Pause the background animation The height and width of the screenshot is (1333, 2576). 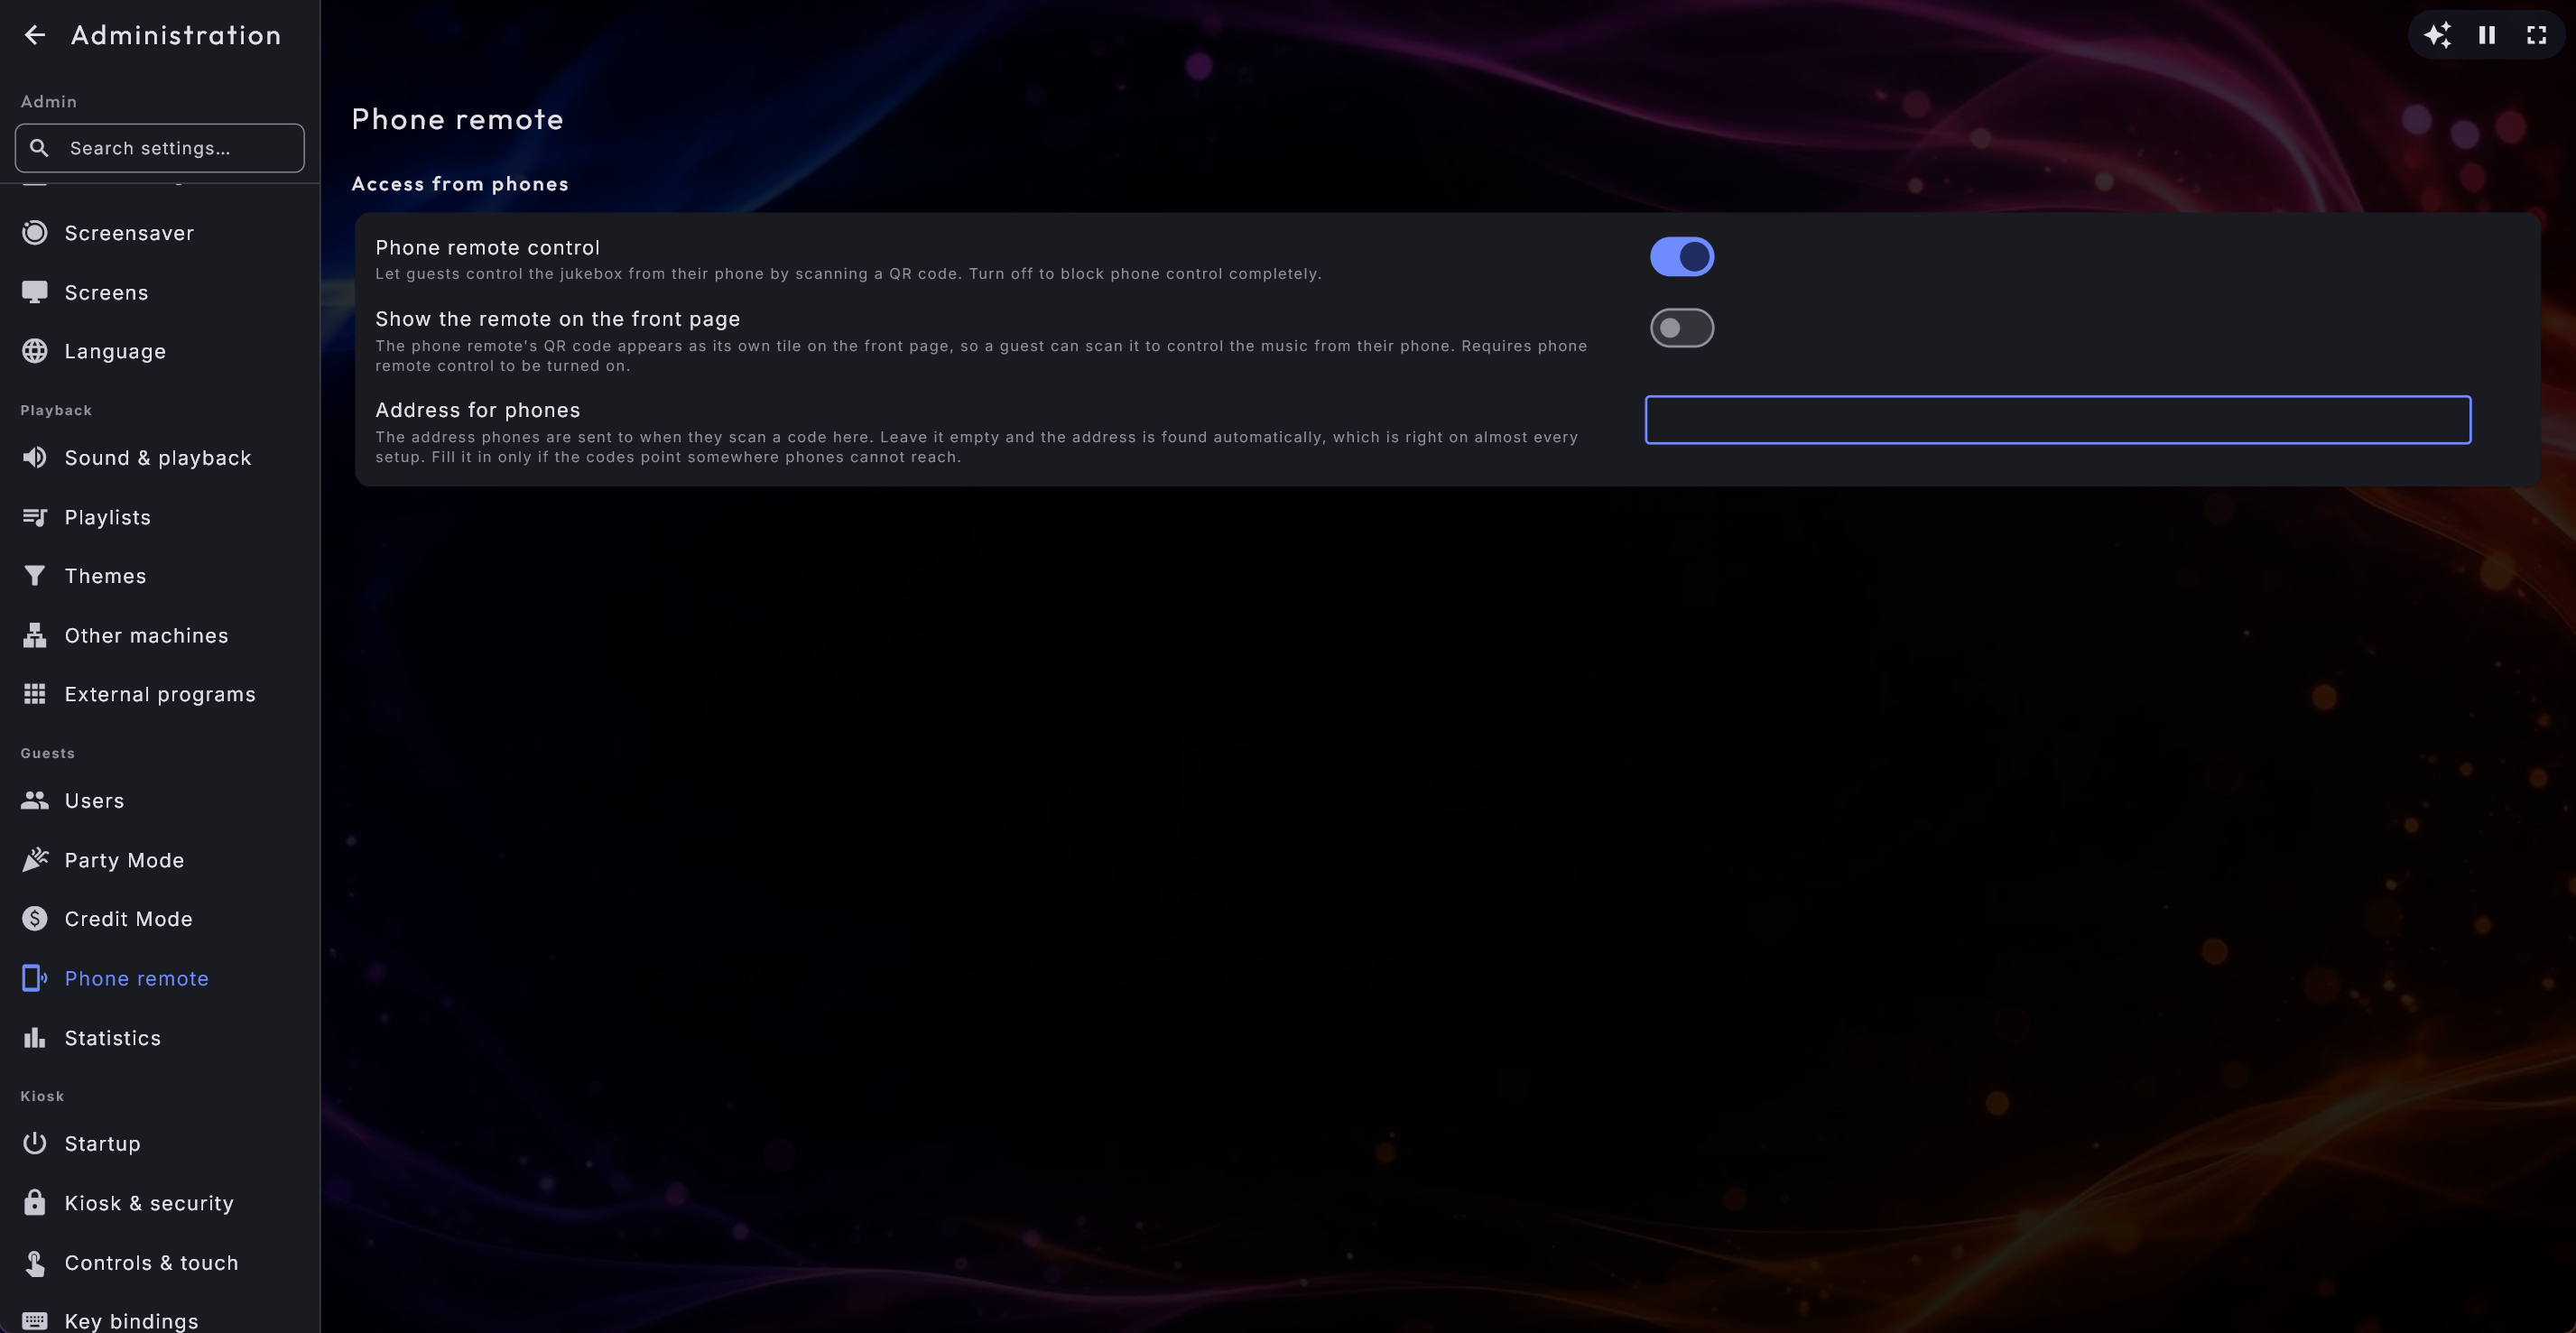[2487, 35]
